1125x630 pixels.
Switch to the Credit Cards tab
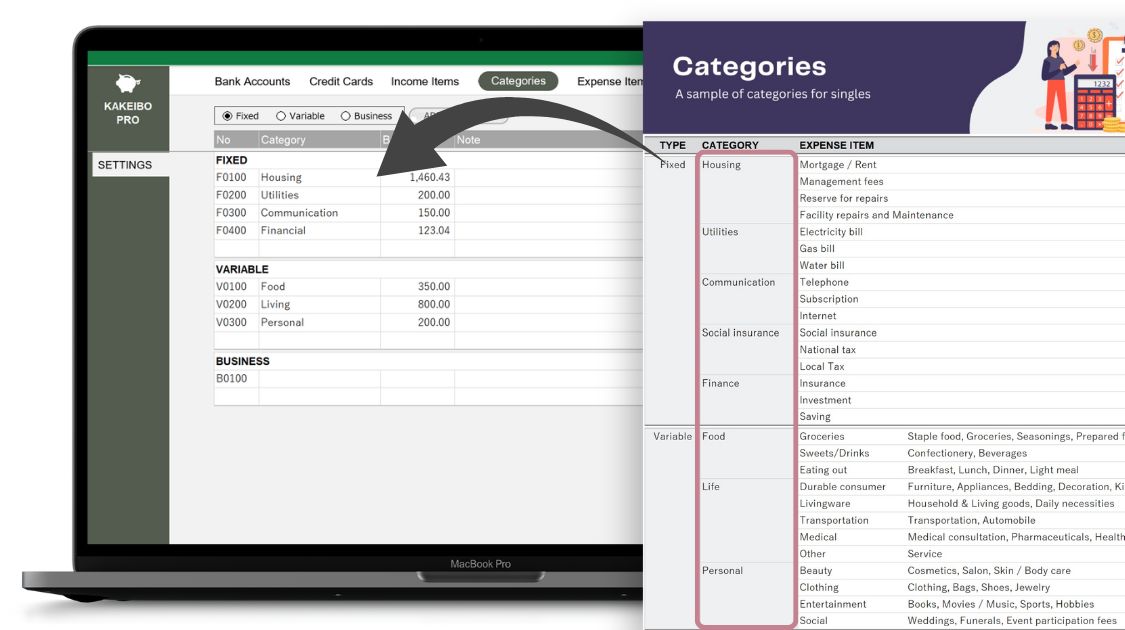341,82
